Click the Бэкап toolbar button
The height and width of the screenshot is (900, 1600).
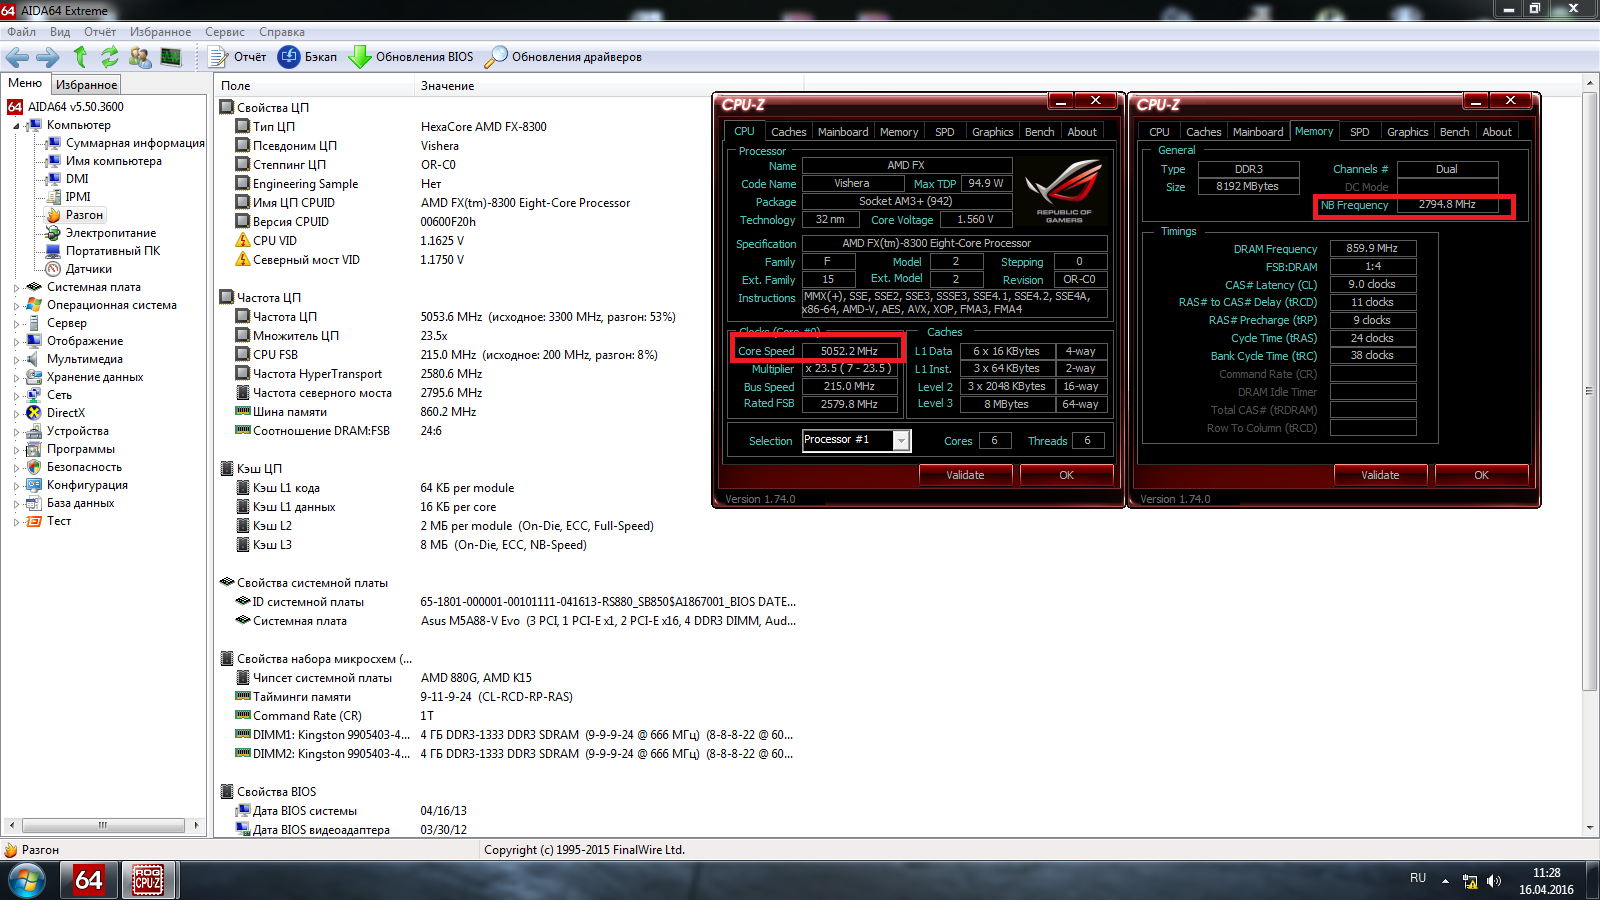308,57
